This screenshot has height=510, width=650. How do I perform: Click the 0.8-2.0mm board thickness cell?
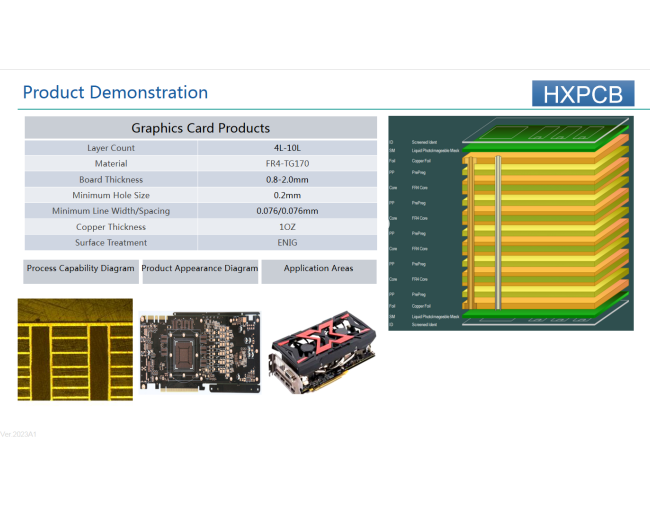[x=287, y=180]
